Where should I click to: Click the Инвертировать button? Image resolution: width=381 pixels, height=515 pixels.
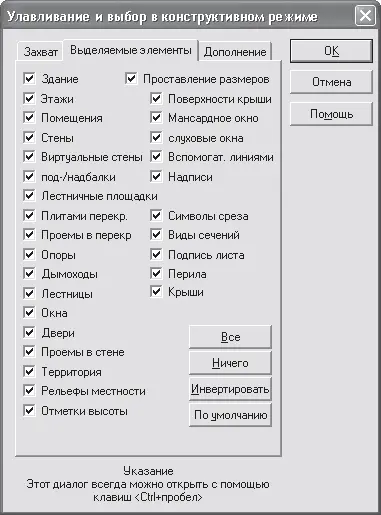[x=230, y=389]
